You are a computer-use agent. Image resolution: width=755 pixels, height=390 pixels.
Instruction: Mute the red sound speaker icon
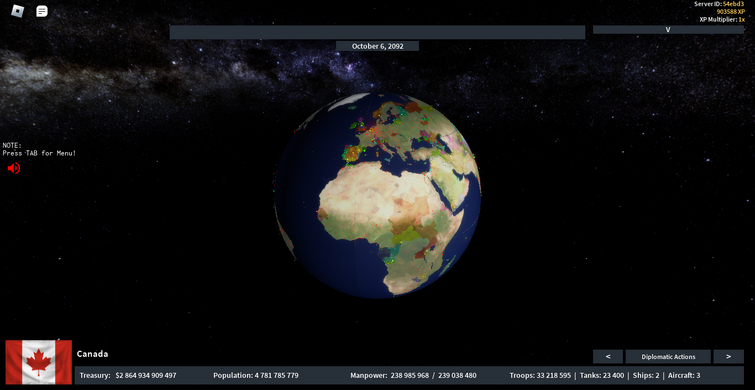point(13,168)
